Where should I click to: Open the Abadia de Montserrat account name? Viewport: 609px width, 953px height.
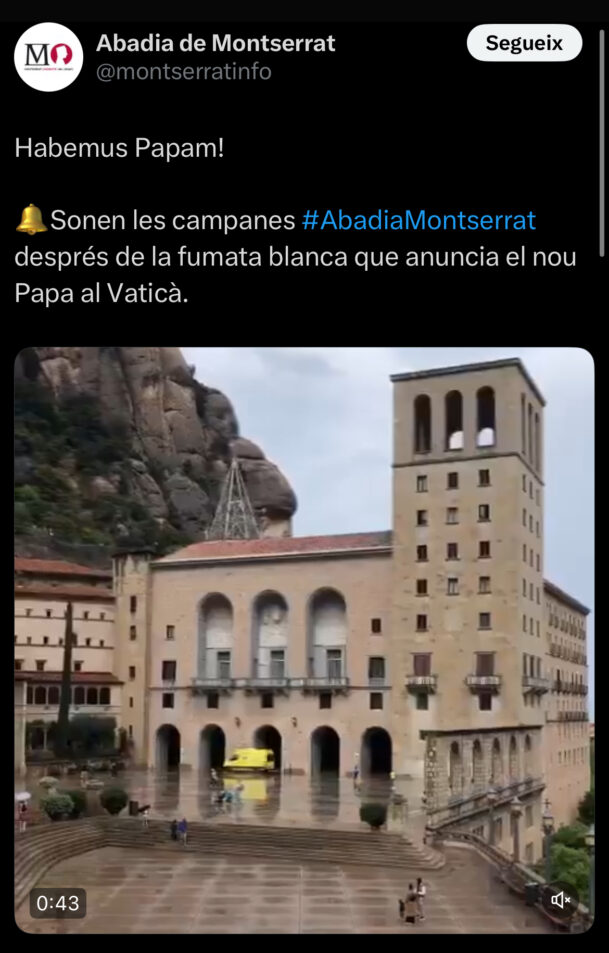pos(216,43)
